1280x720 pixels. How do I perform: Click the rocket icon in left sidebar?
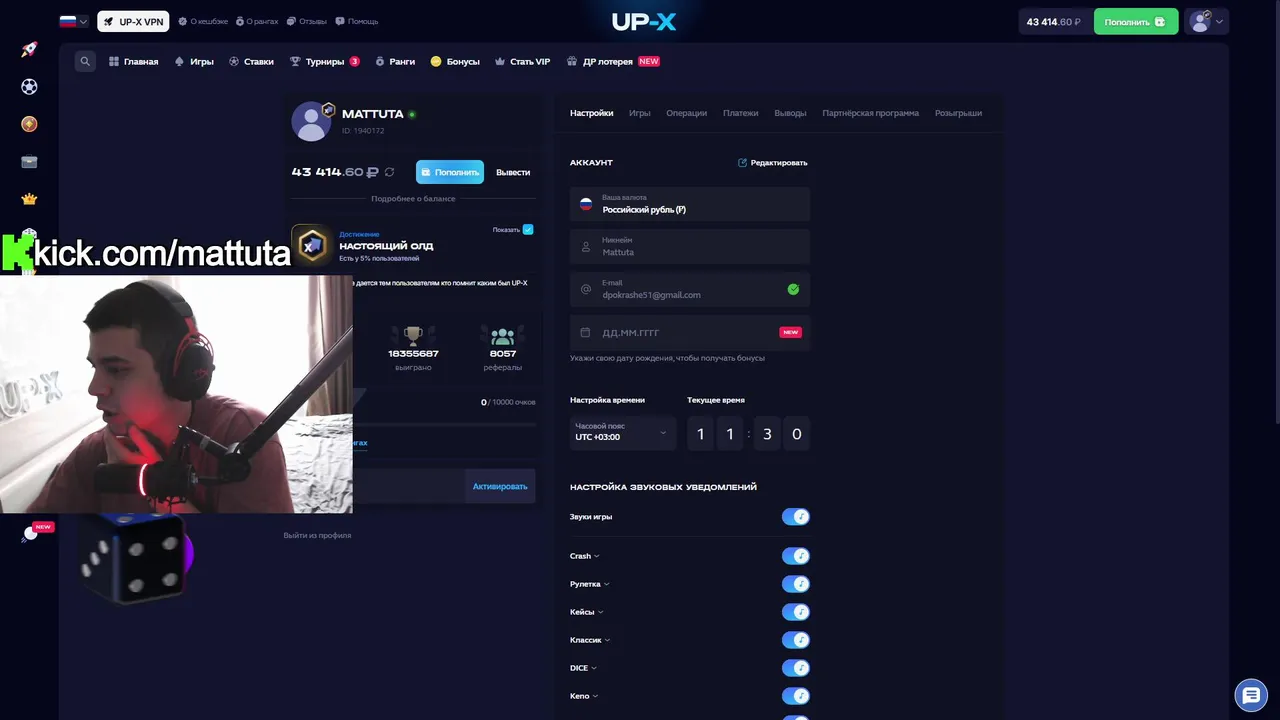point(29,50)
